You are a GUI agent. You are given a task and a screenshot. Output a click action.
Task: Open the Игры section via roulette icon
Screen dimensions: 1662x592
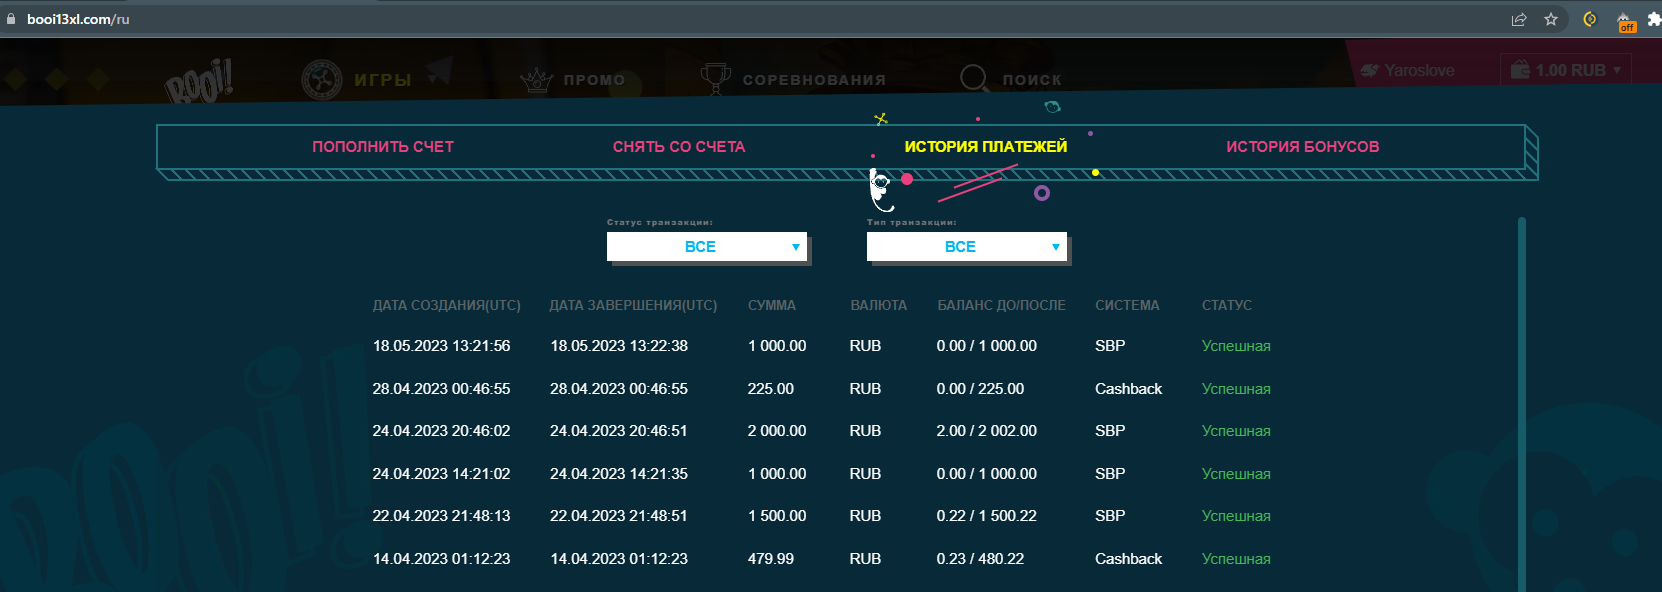click(322, 80)
